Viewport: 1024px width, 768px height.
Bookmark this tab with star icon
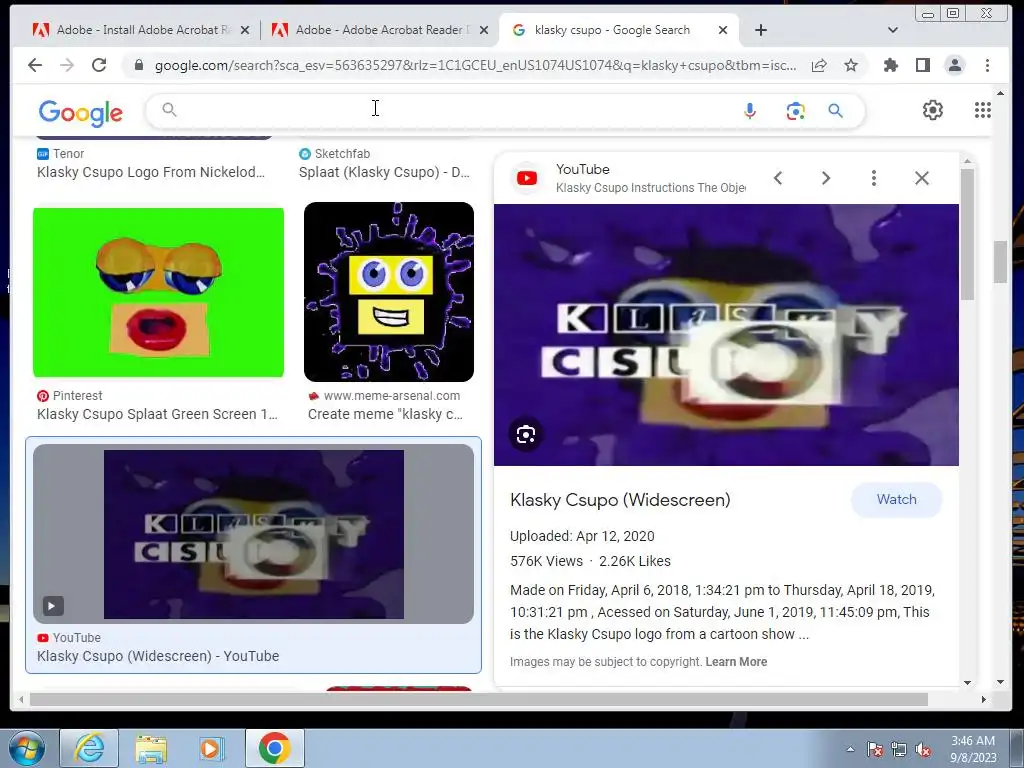pos(850,65)
